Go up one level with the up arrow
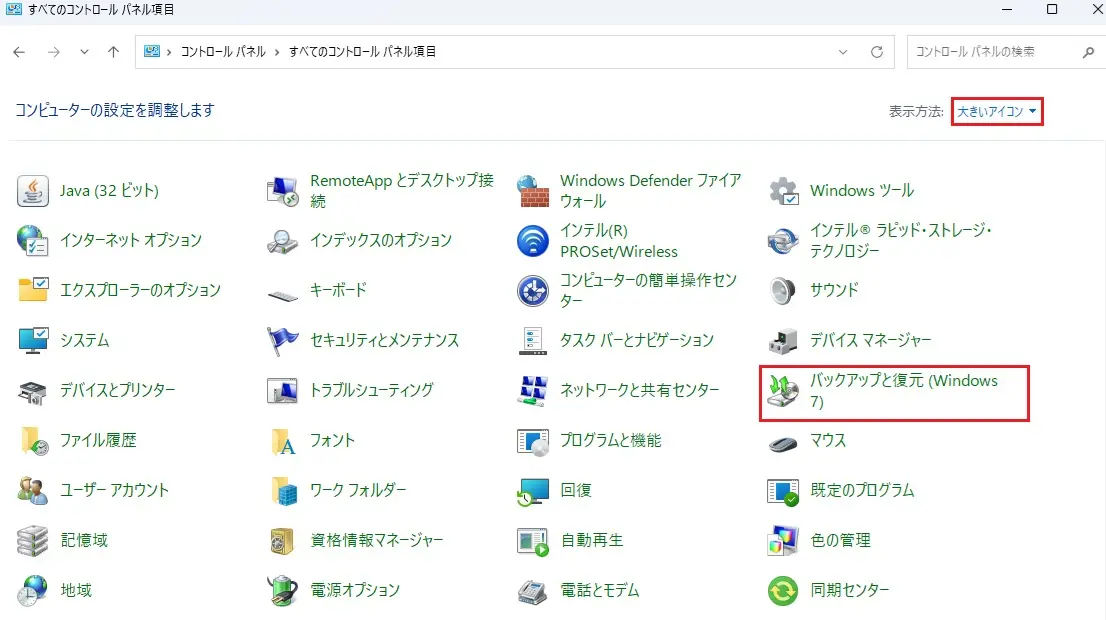Screen dimensions: 1106x620 coord(114,51)
